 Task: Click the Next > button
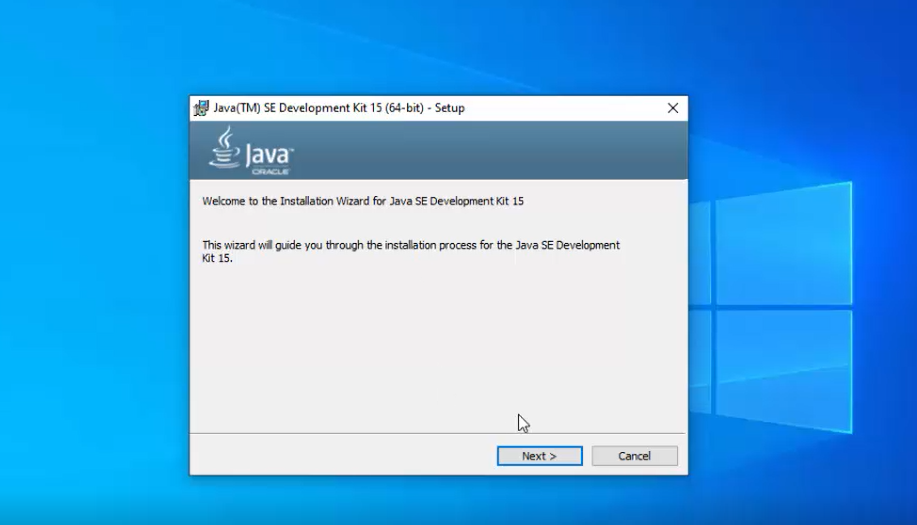(x=539, y=456)
